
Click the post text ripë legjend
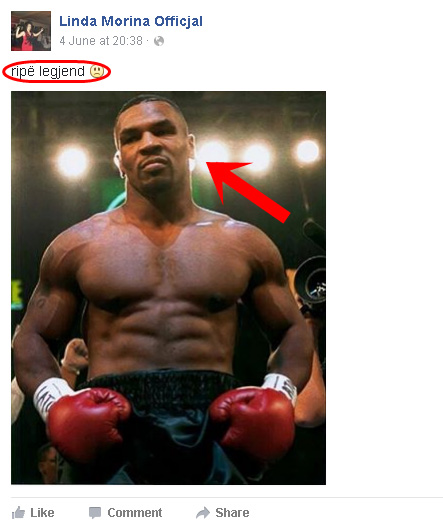click(x=48, y=72)
